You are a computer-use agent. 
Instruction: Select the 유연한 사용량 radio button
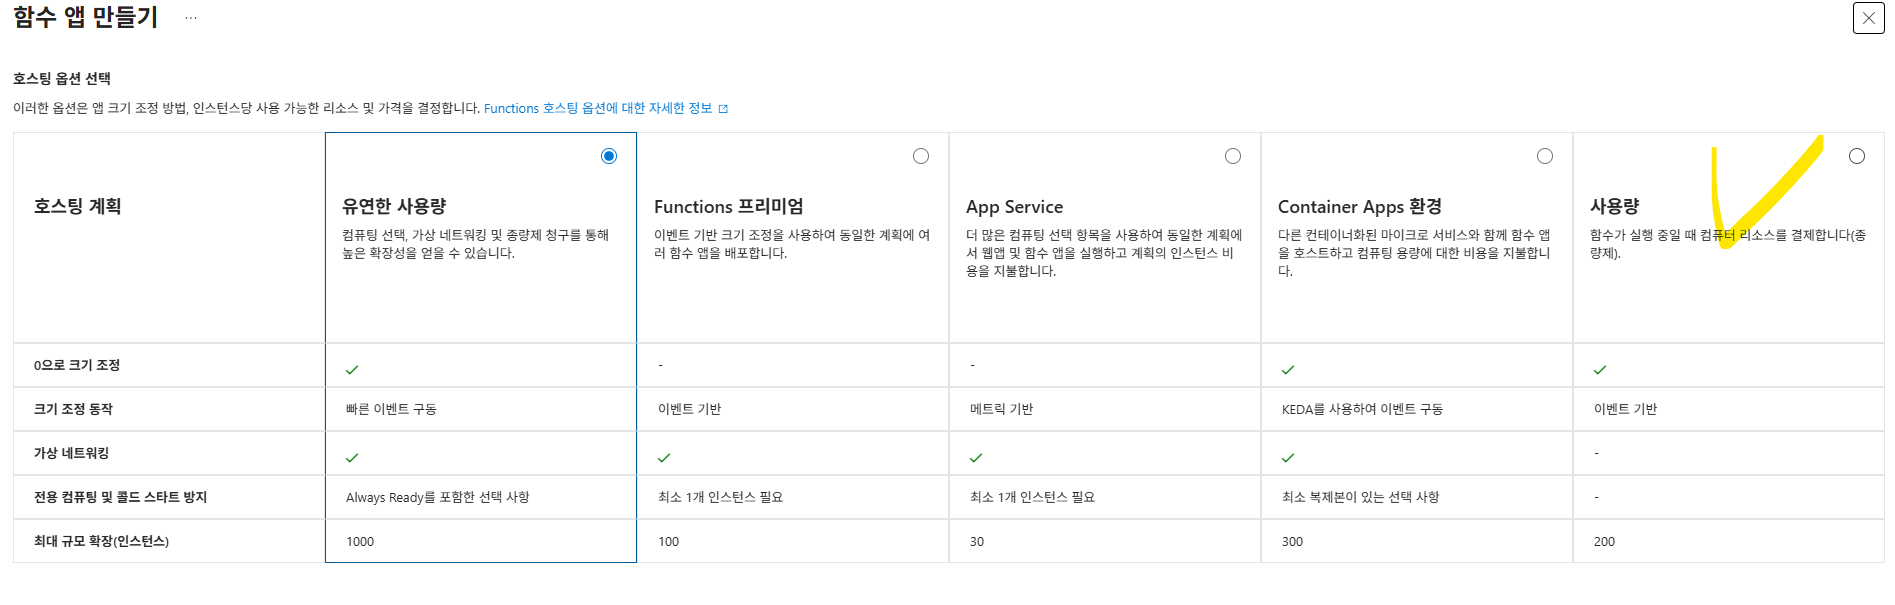(609, 156)
